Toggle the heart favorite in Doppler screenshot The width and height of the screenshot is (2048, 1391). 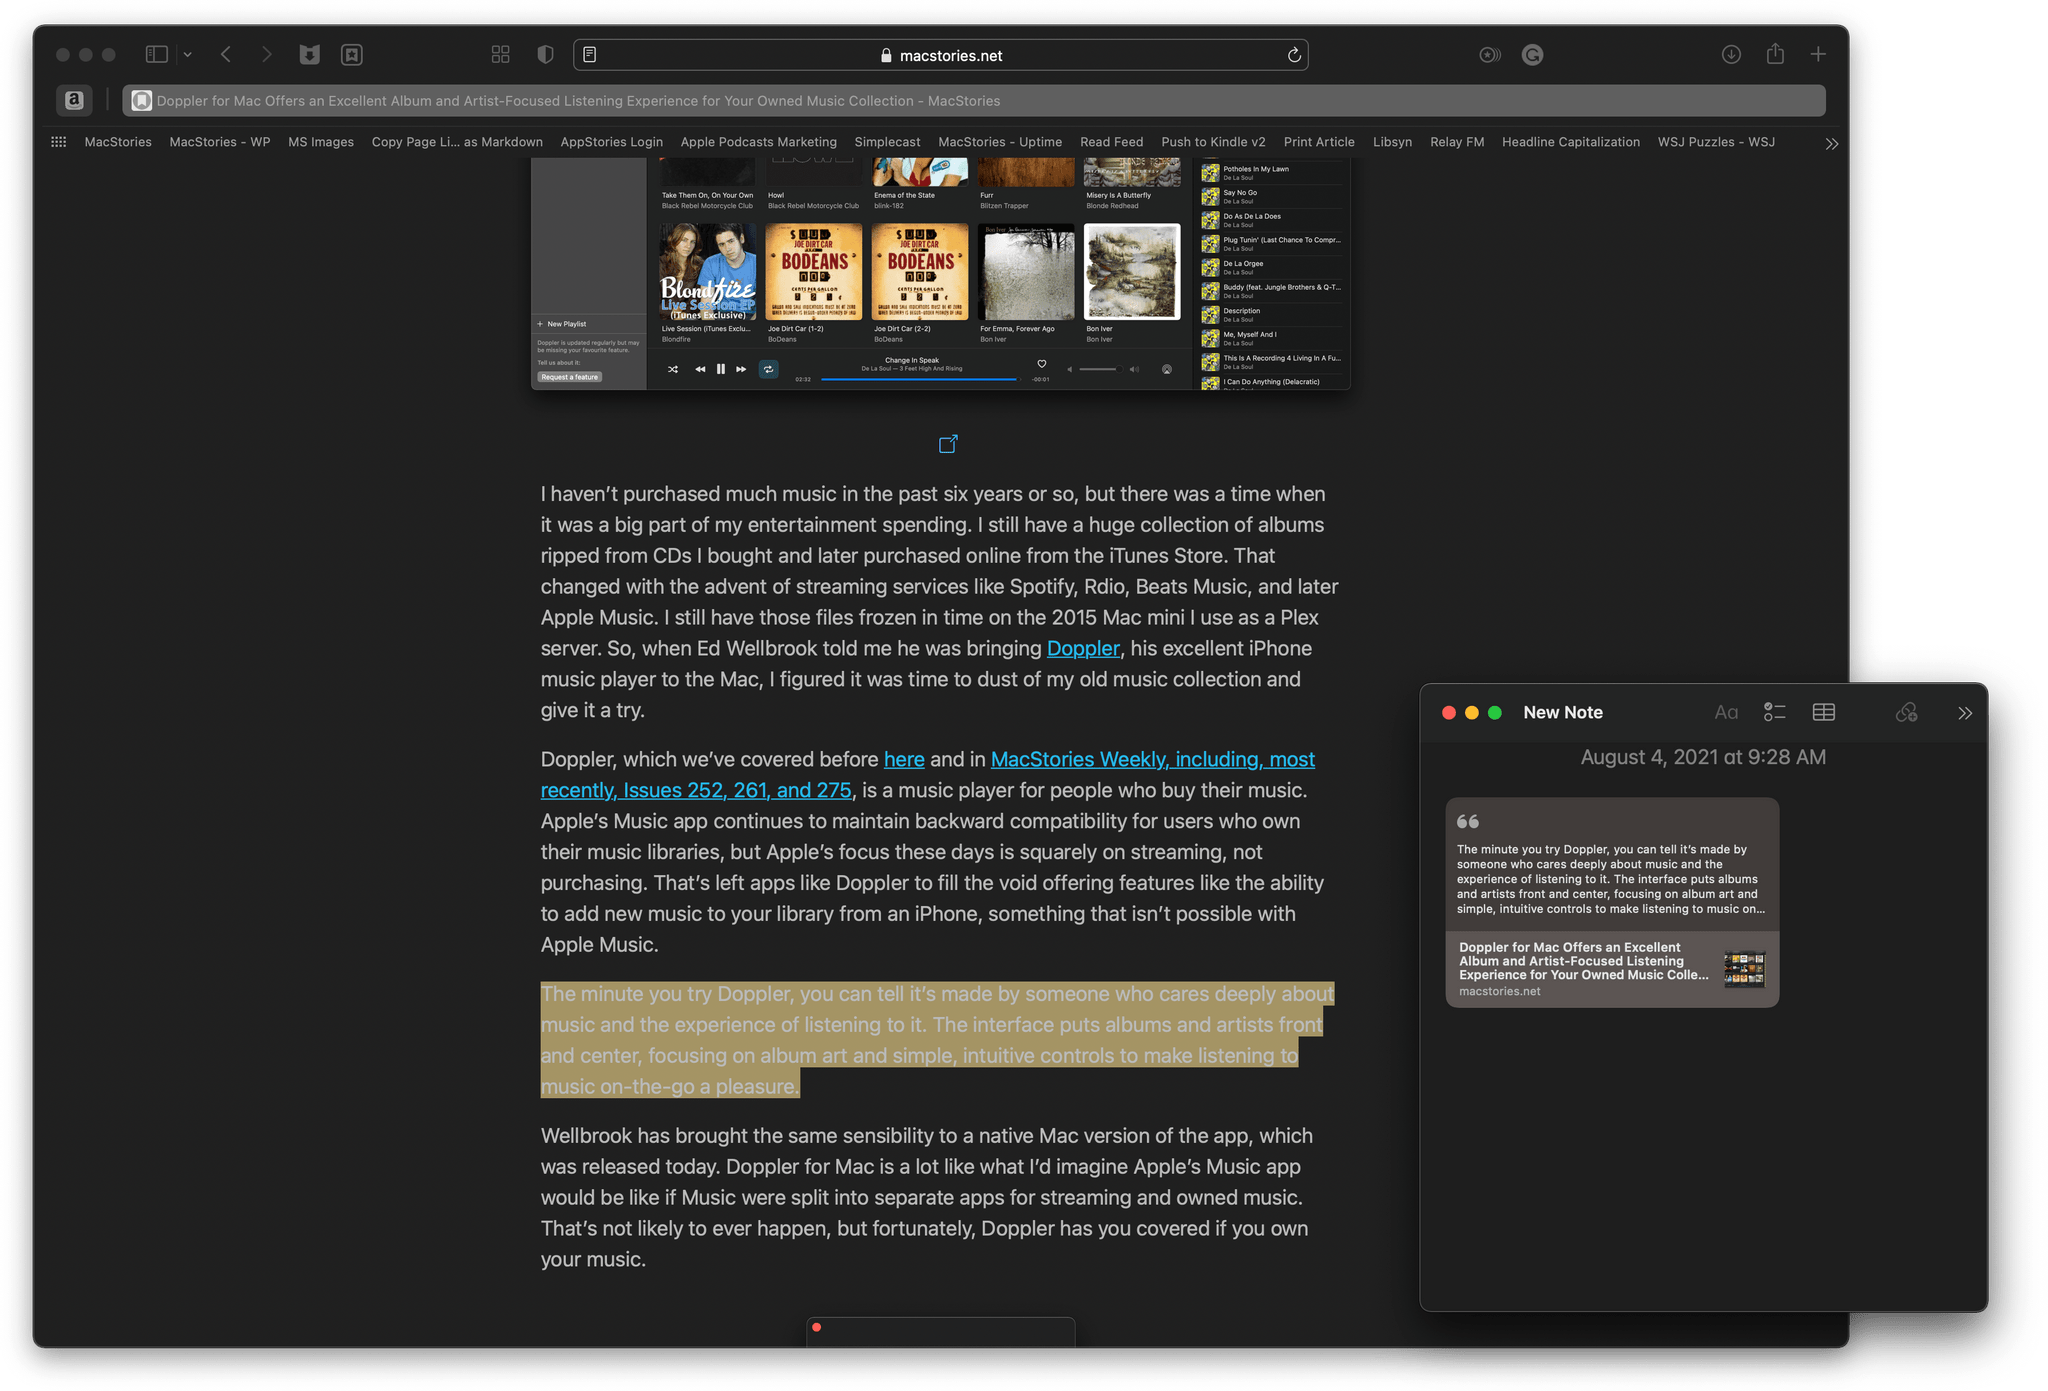[x=1041, y=364]
